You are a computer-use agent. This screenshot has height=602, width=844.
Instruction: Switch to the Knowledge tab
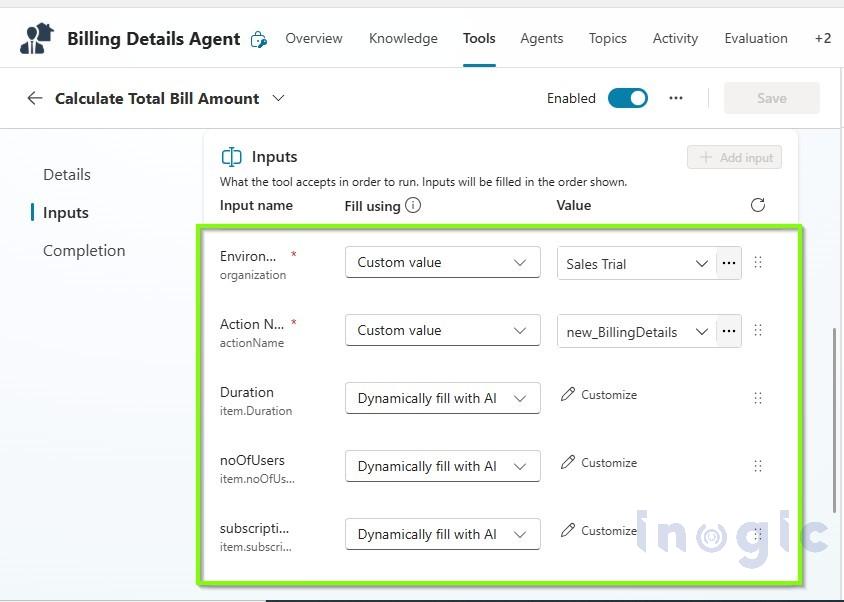click(x=403, y=38)
